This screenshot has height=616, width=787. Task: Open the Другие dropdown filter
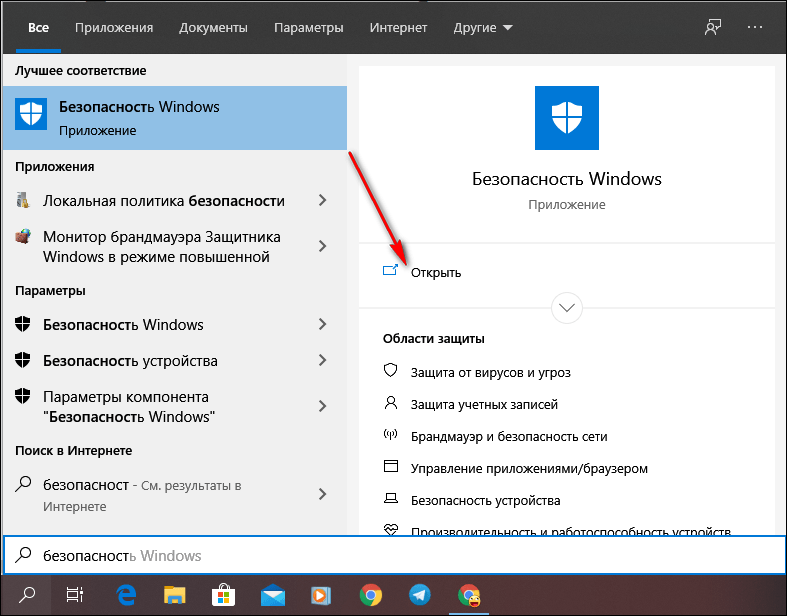(483, 28)
